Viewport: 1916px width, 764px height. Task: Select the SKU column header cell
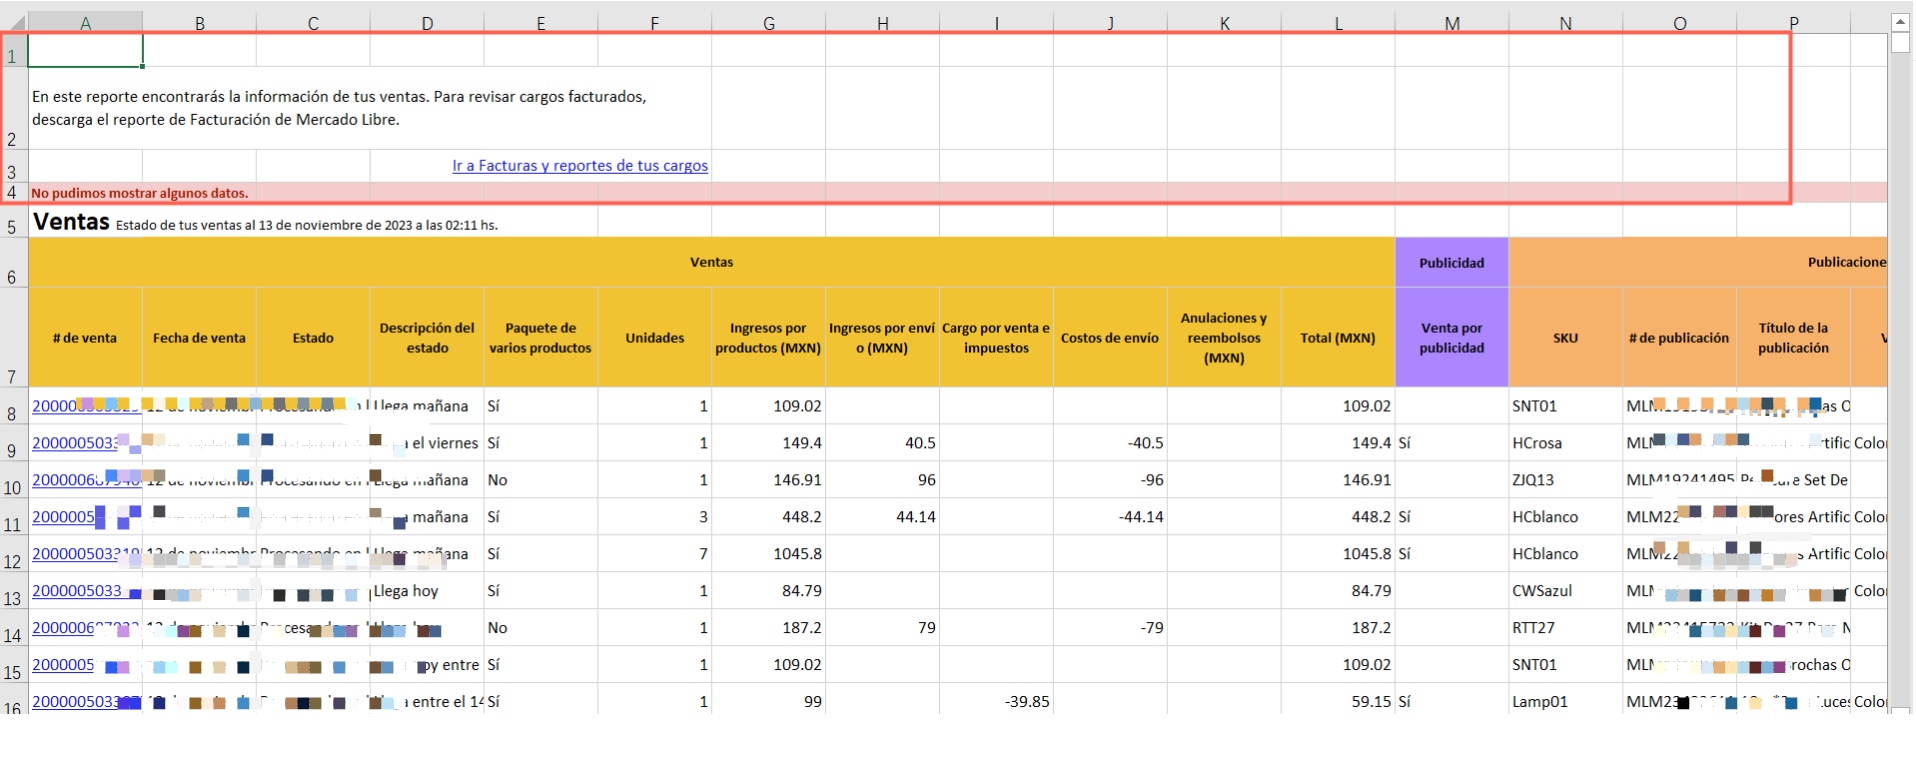tap(1565, 338)
